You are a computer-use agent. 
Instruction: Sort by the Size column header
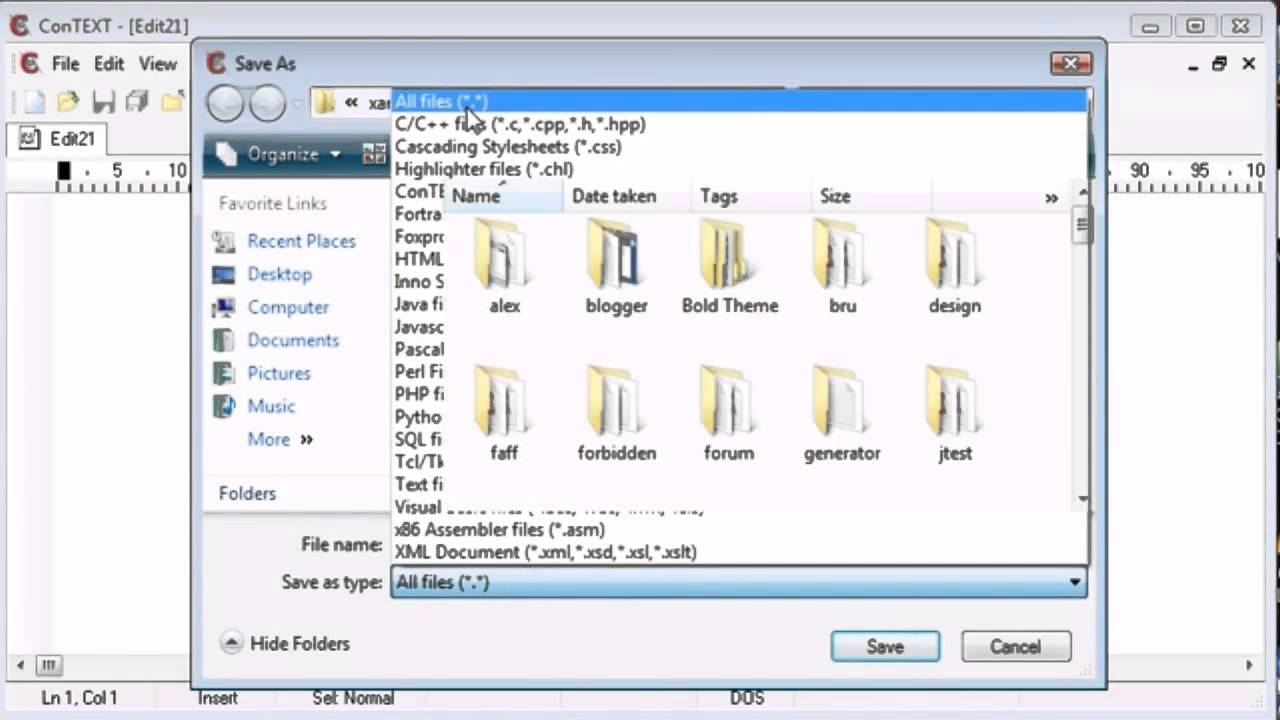click(x=870, y=196)
